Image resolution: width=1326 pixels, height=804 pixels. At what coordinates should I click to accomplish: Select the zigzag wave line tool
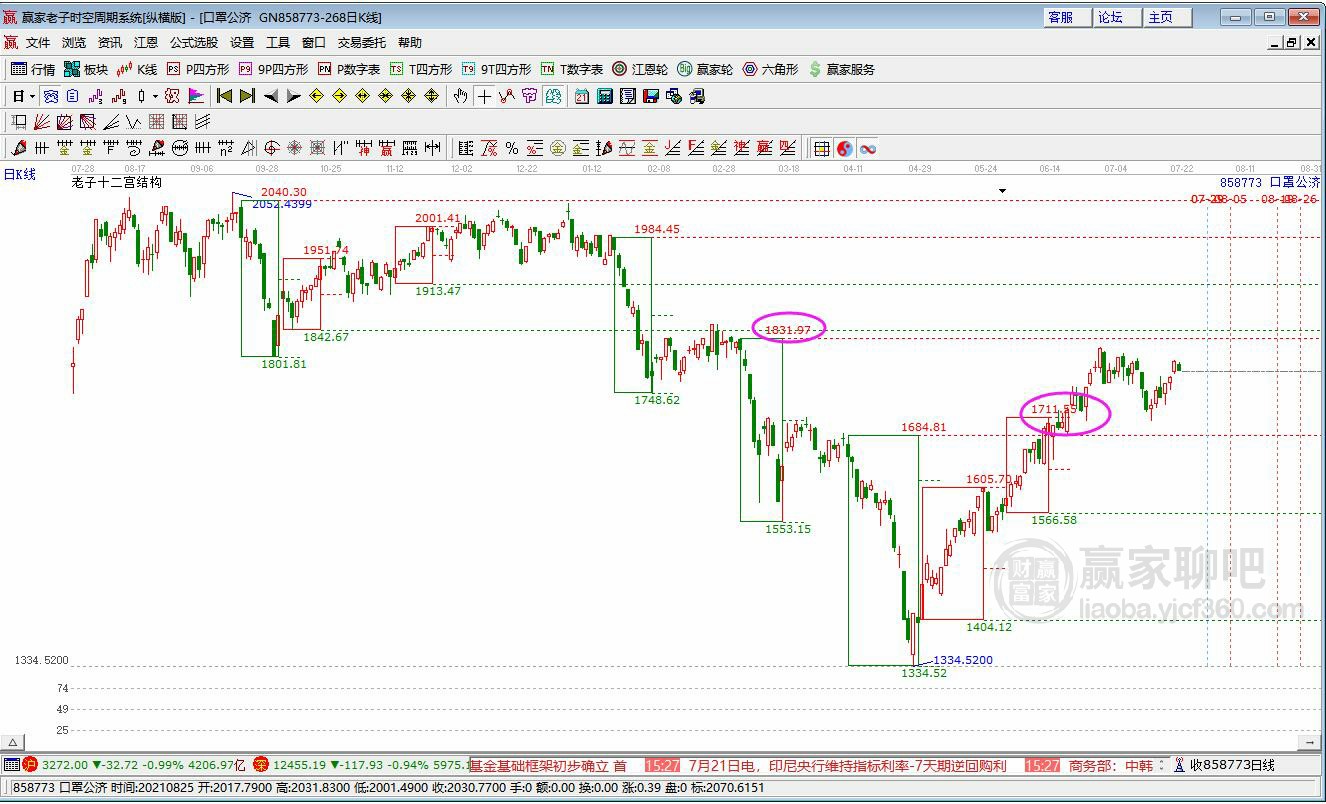(x=134, y=122)
